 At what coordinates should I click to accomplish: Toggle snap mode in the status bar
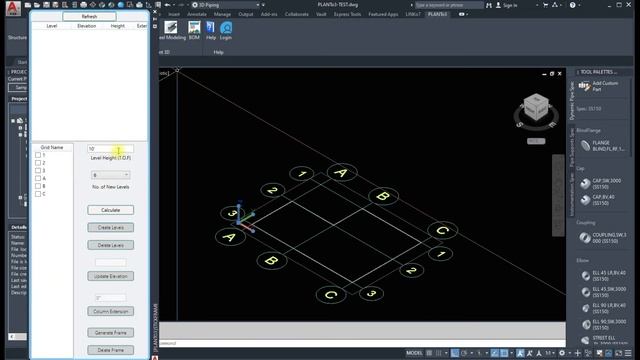[x=438, y=353]
